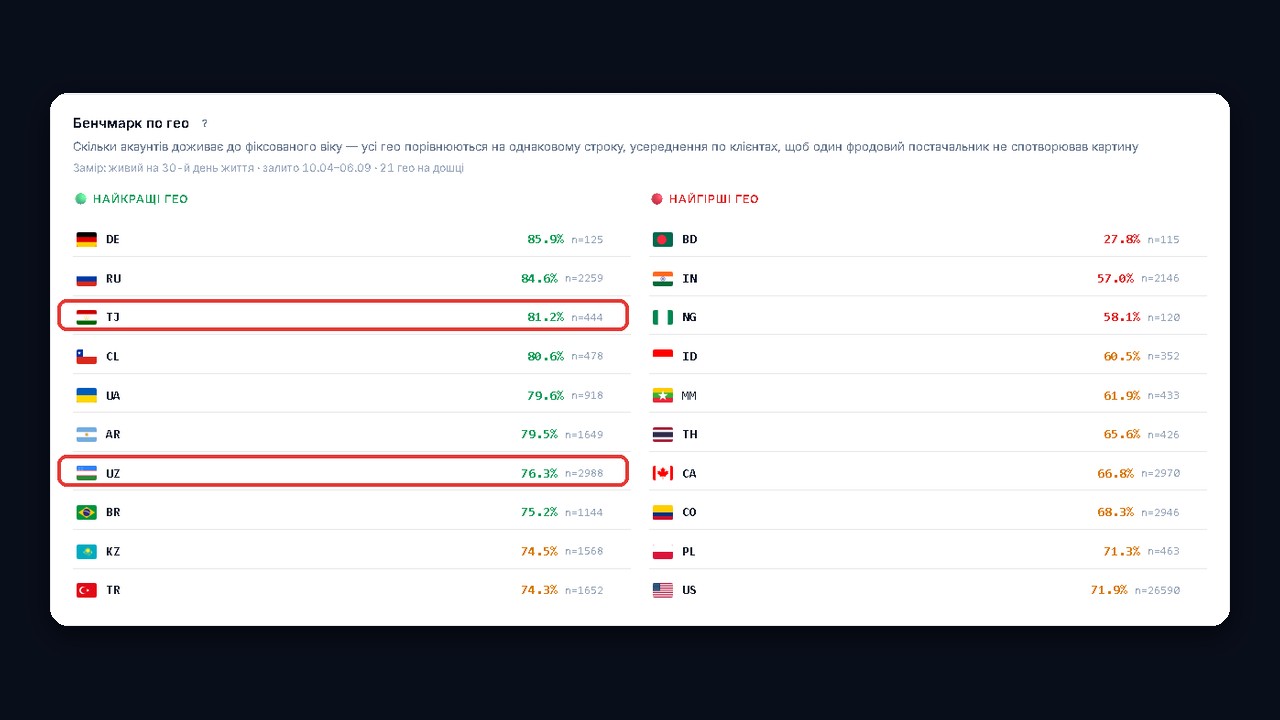
Task: Click the CO country code label
Action: tap(689, 513)
